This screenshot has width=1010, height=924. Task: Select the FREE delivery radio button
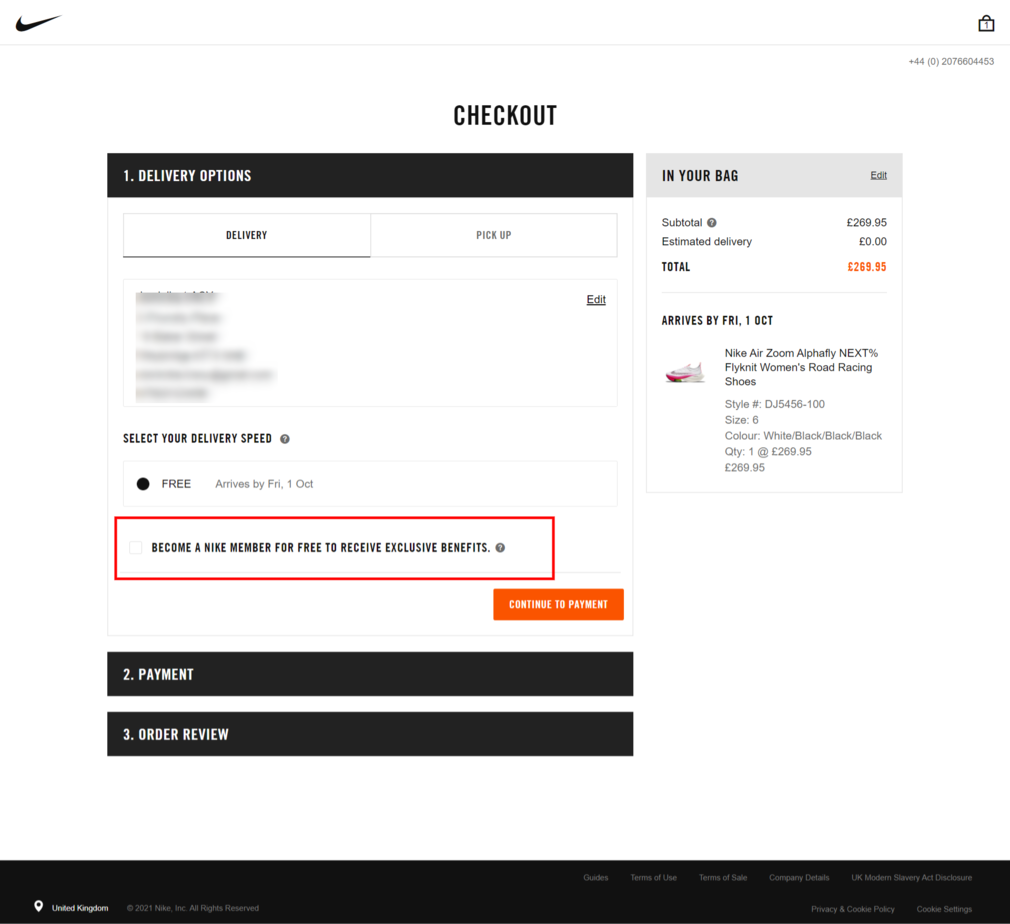[143, 484]
